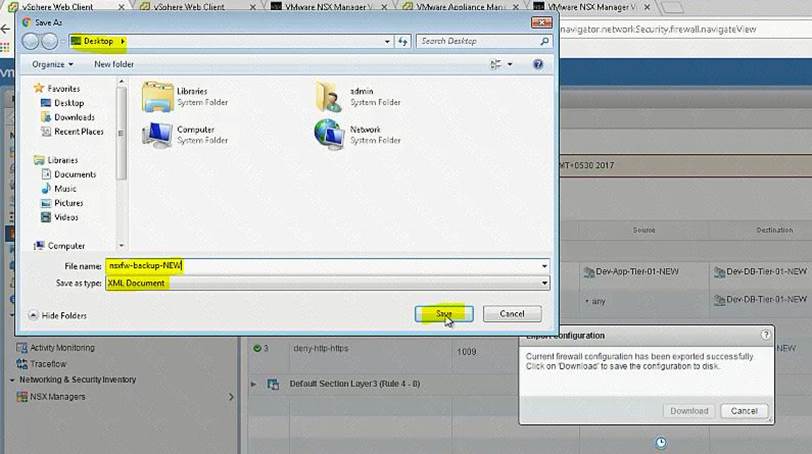Viewport: 812px width, 454px height.
Task: Select the Computer icon in file list
Action: 157,134
